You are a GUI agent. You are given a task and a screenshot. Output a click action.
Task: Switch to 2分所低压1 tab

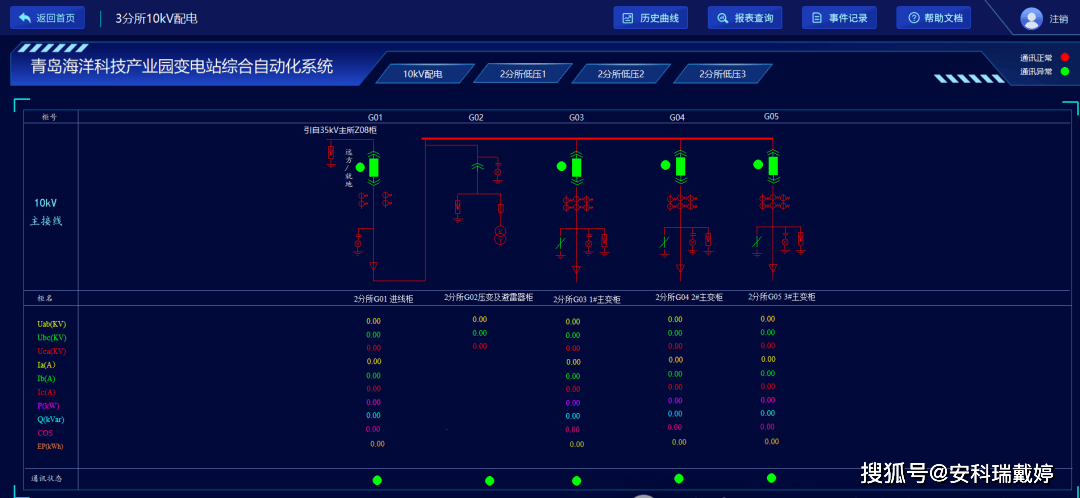523,73
